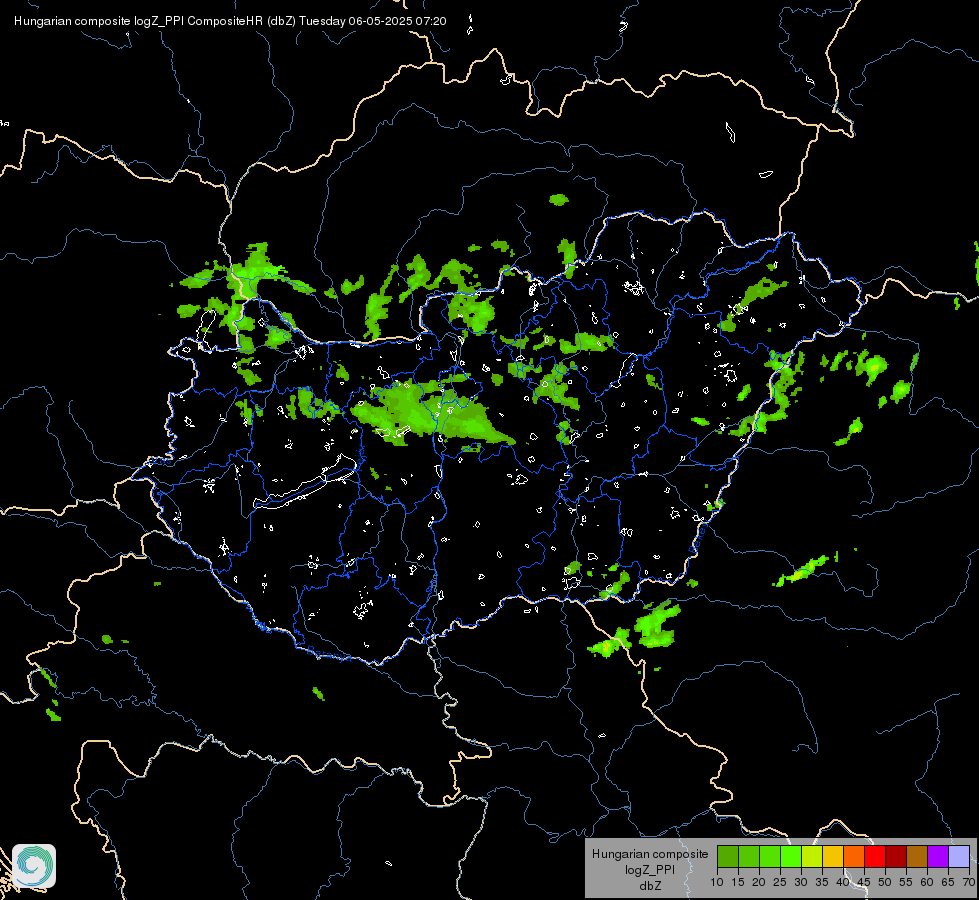The width and height of the screenshot is (979, 900).
Task: Select the lavender 65-70 dbZ swatch
Action: coord(959,856)
